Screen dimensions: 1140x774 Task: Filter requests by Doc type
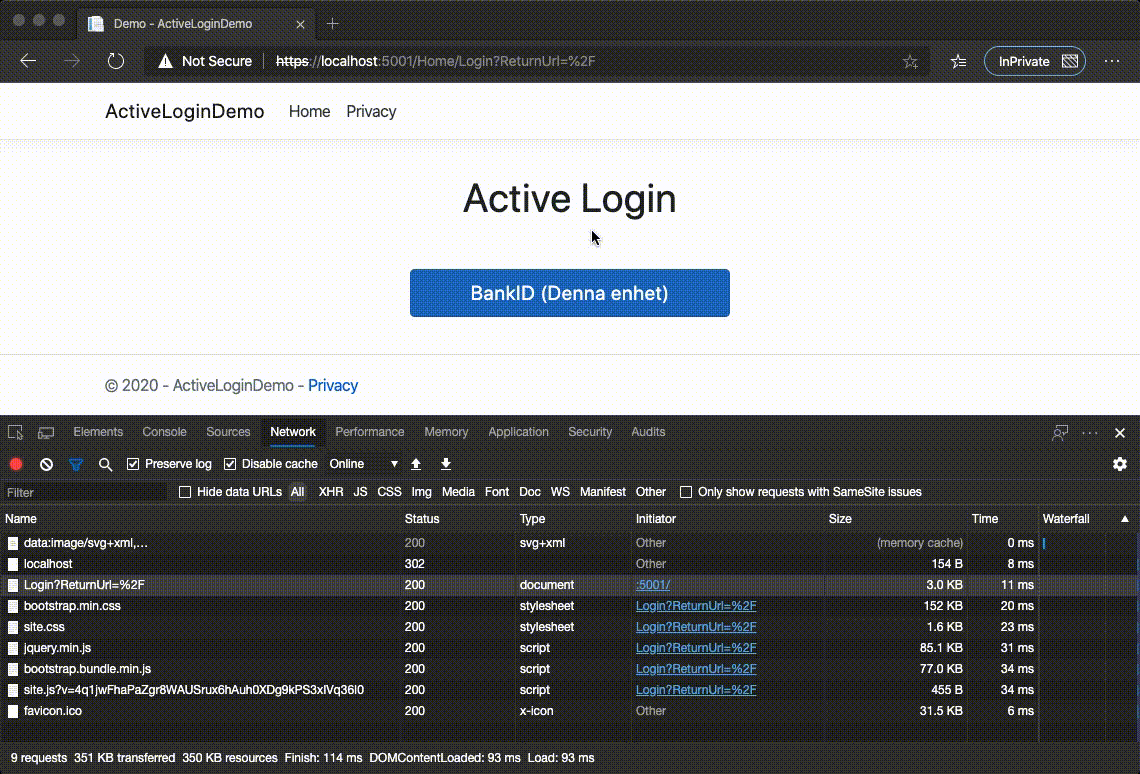(x=529, y=492)
